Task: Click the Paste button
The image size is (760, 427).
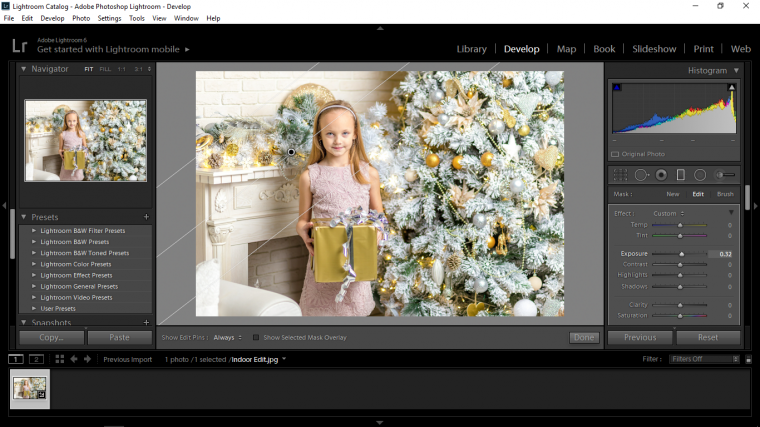Action: [119, 337]
